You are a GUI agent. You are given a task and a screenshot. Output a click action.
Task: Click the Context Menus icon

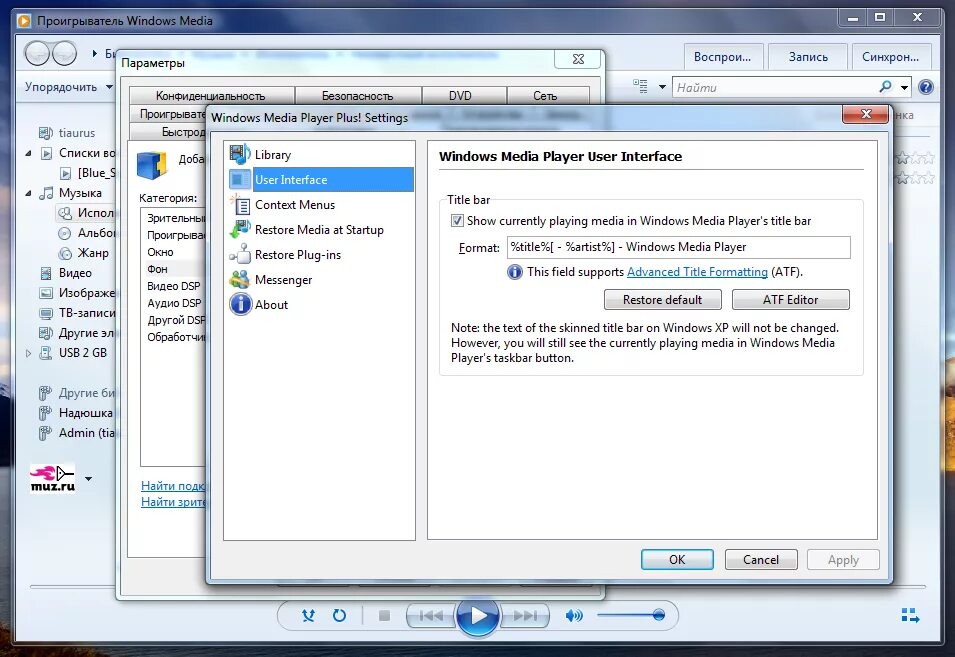240,205
